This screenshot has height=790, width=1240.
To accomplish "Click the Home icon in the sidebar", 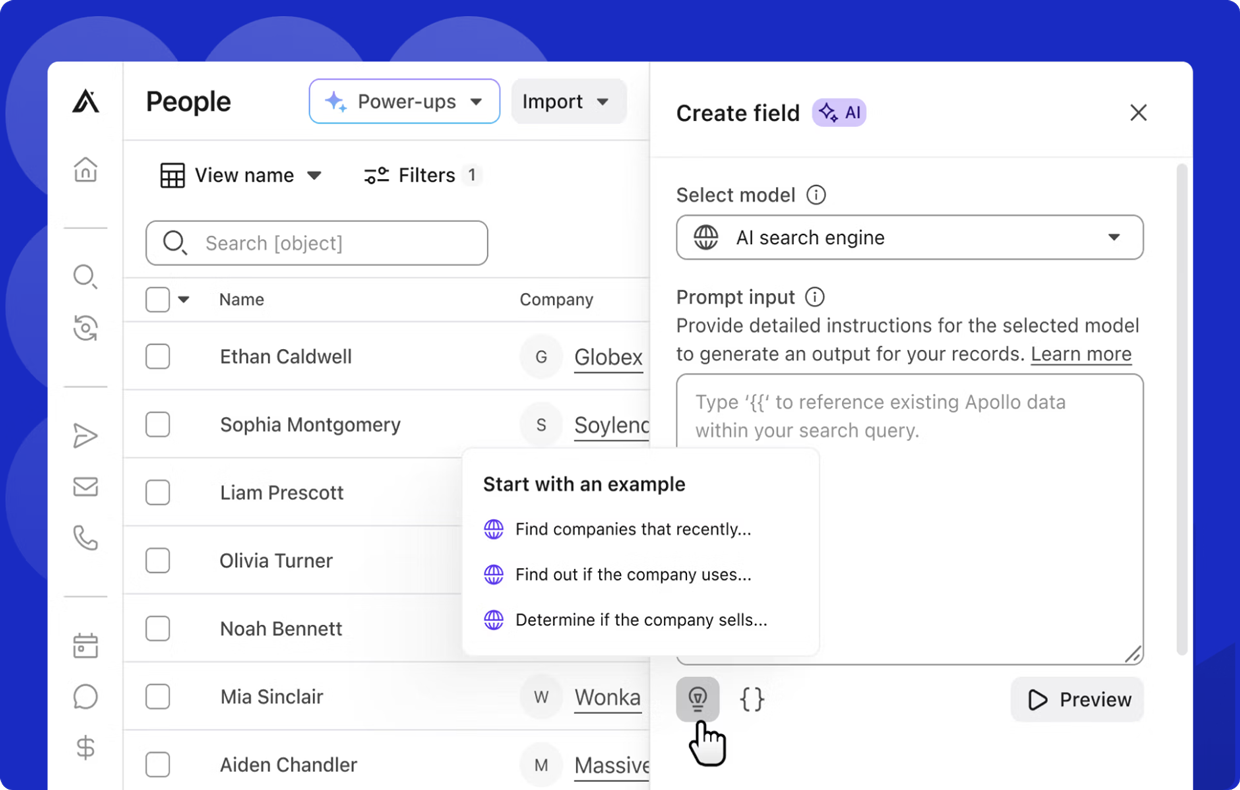I will point(86,170).
